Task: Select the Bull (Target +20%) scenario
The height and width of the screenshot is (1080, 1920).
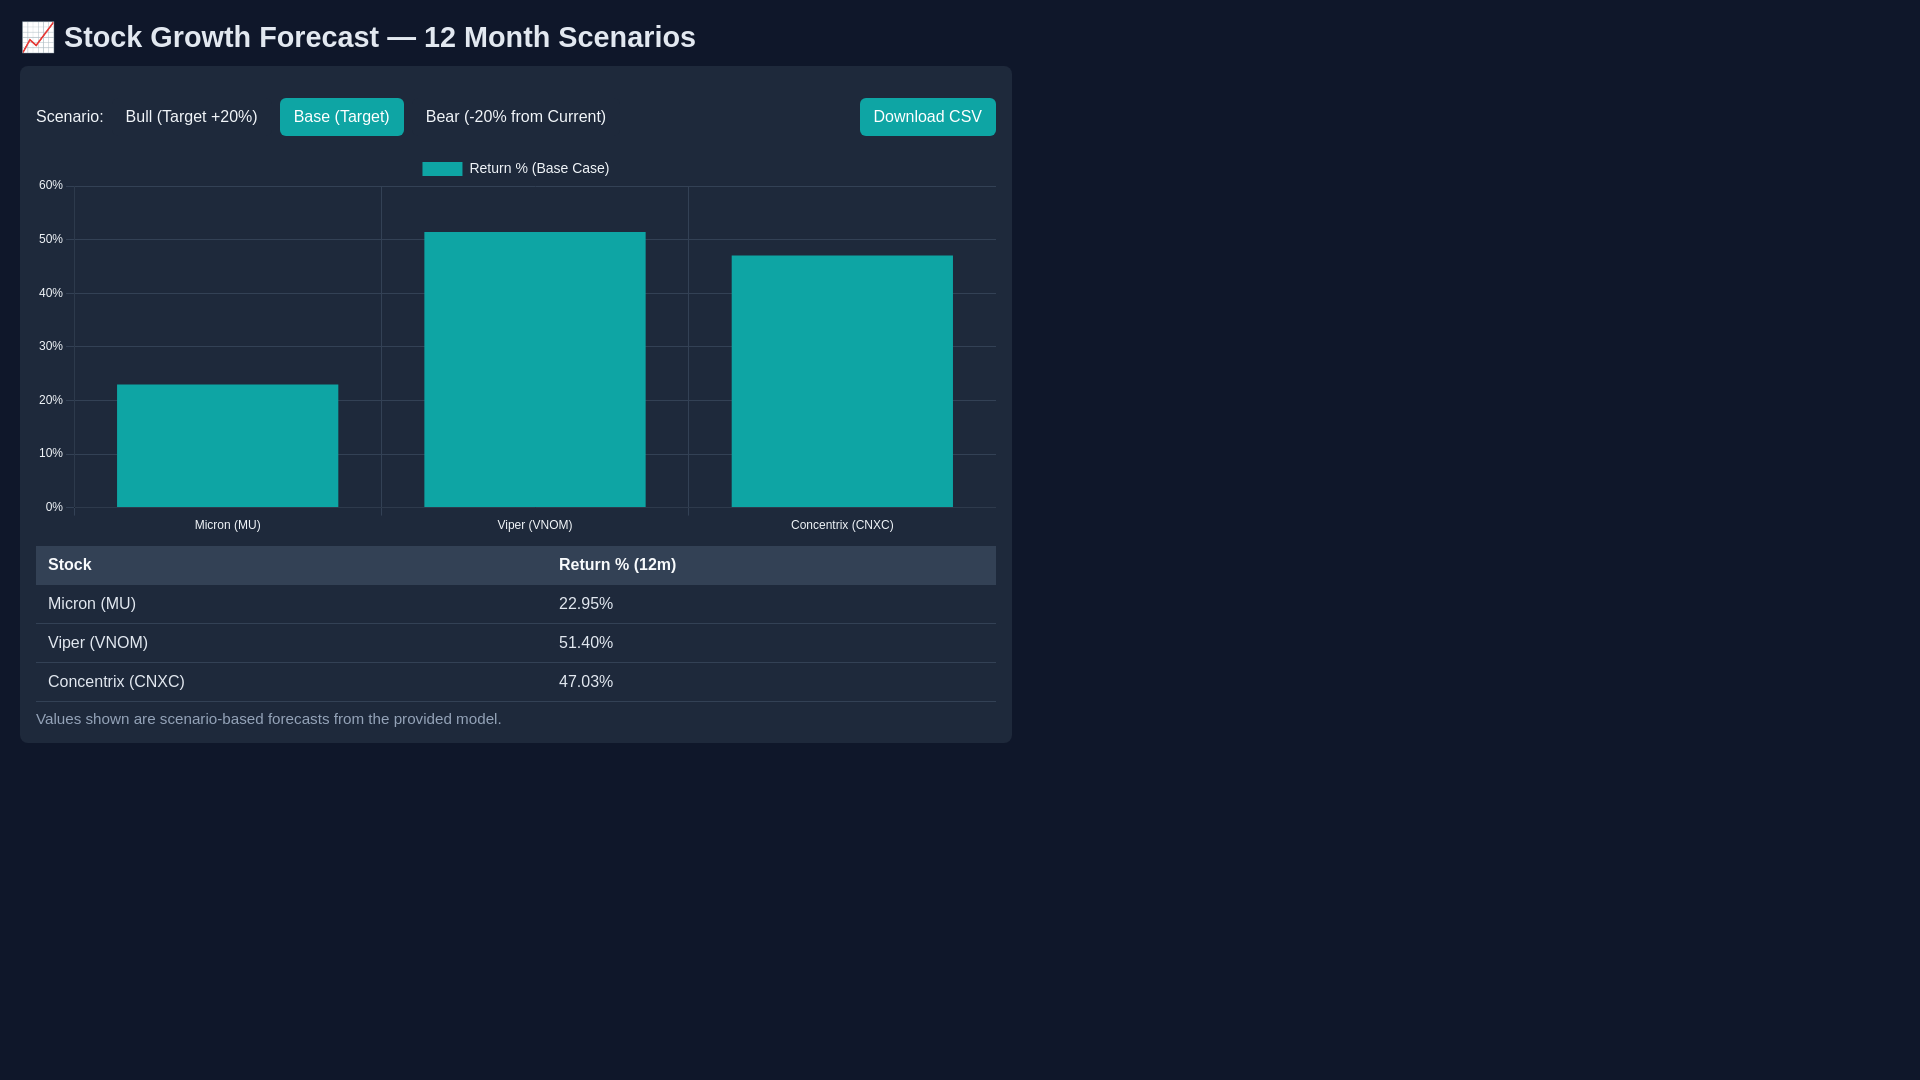Action: pyautogui.click(x=191, y=117)
